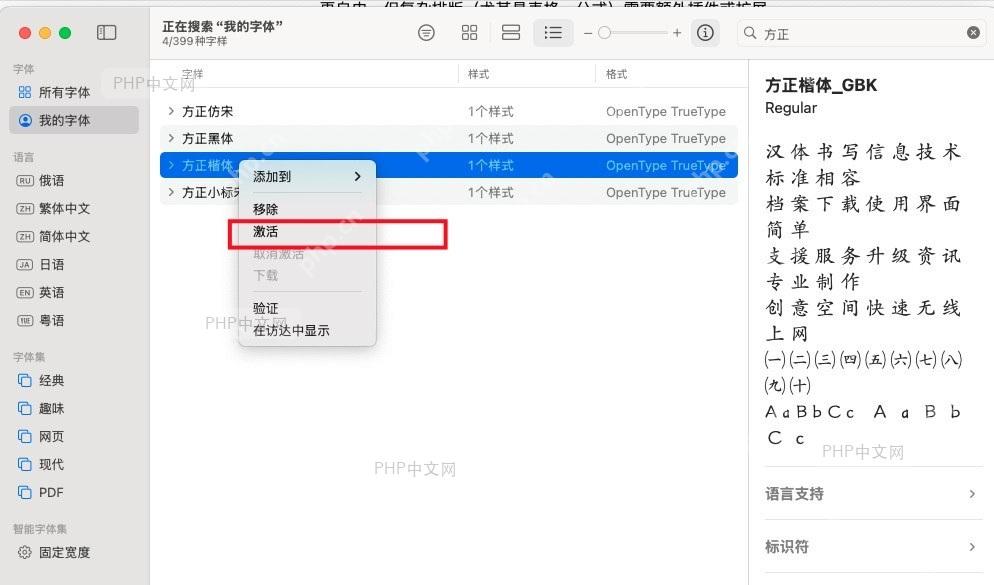Viewport: 994px width, 585px height.
Task: Select the 方正仿宋 row name
Action: [208, 112]
